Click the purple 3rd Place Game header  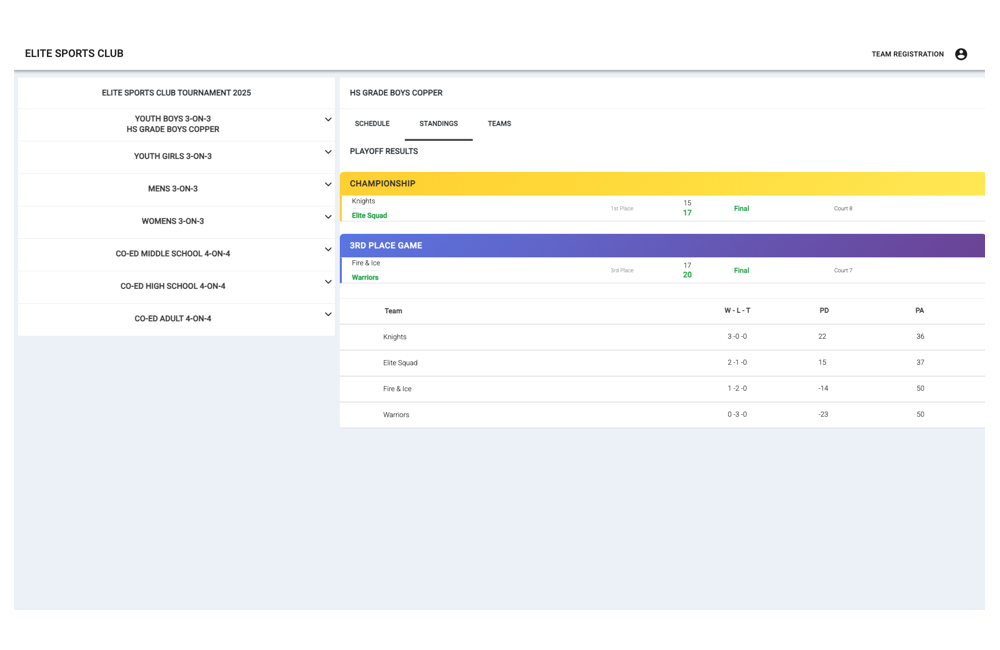tap(660, 246)
